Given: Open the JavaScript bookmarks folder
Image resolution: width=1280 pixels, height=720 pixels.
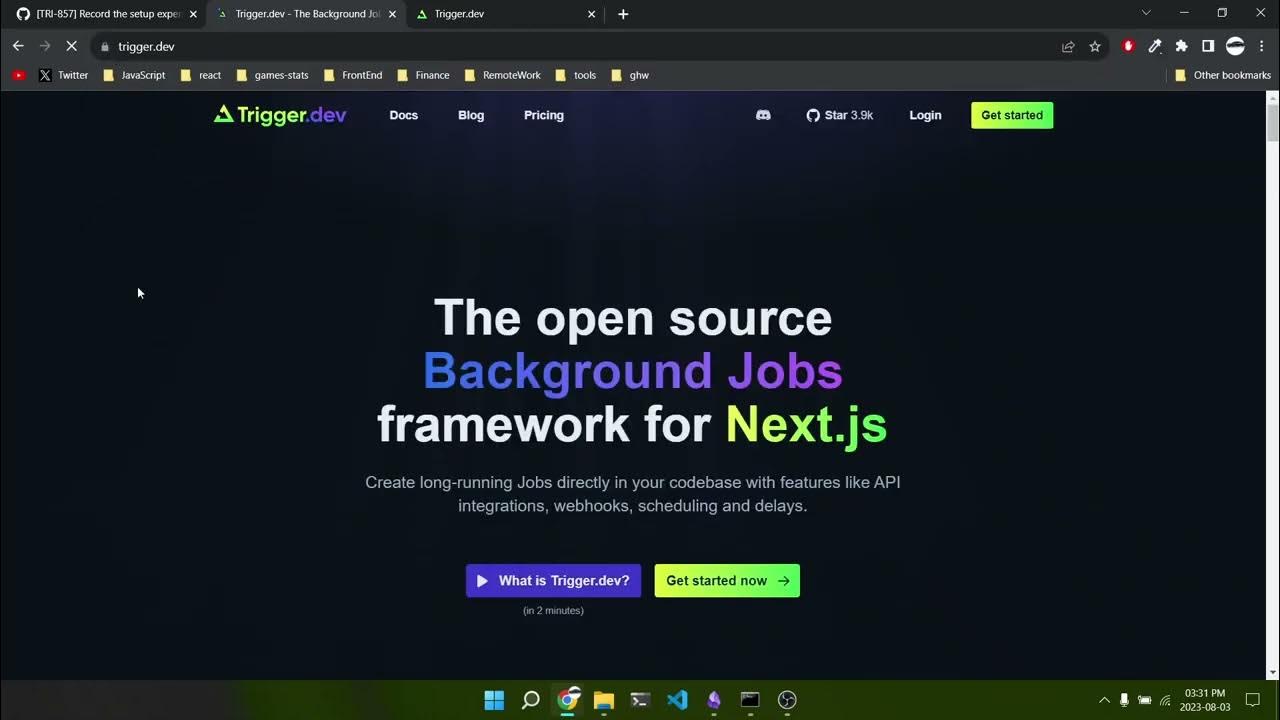Looking at the screenshot, I should click(x=134, y=75).
